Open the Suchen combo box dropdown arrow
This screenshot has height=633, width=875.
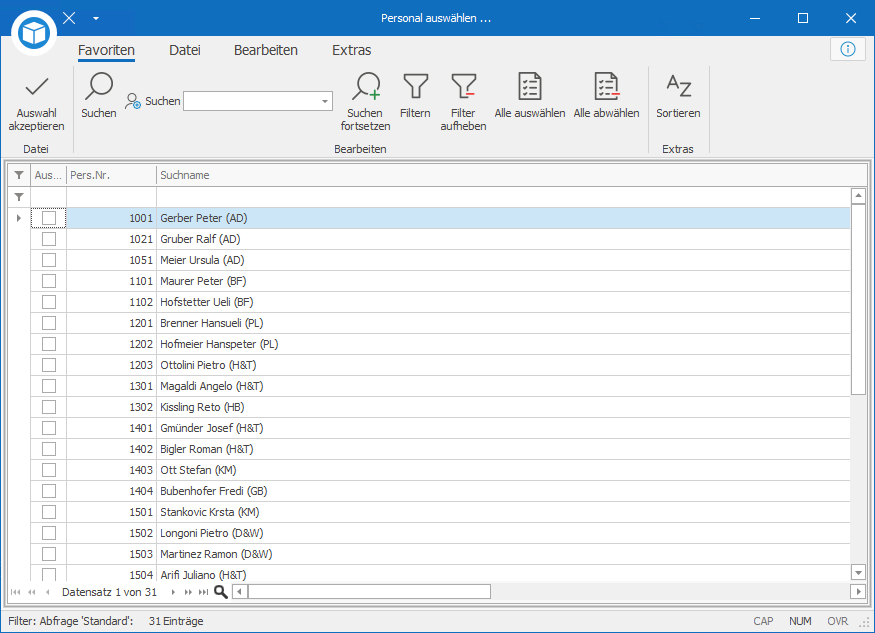(x=325, y=102)
